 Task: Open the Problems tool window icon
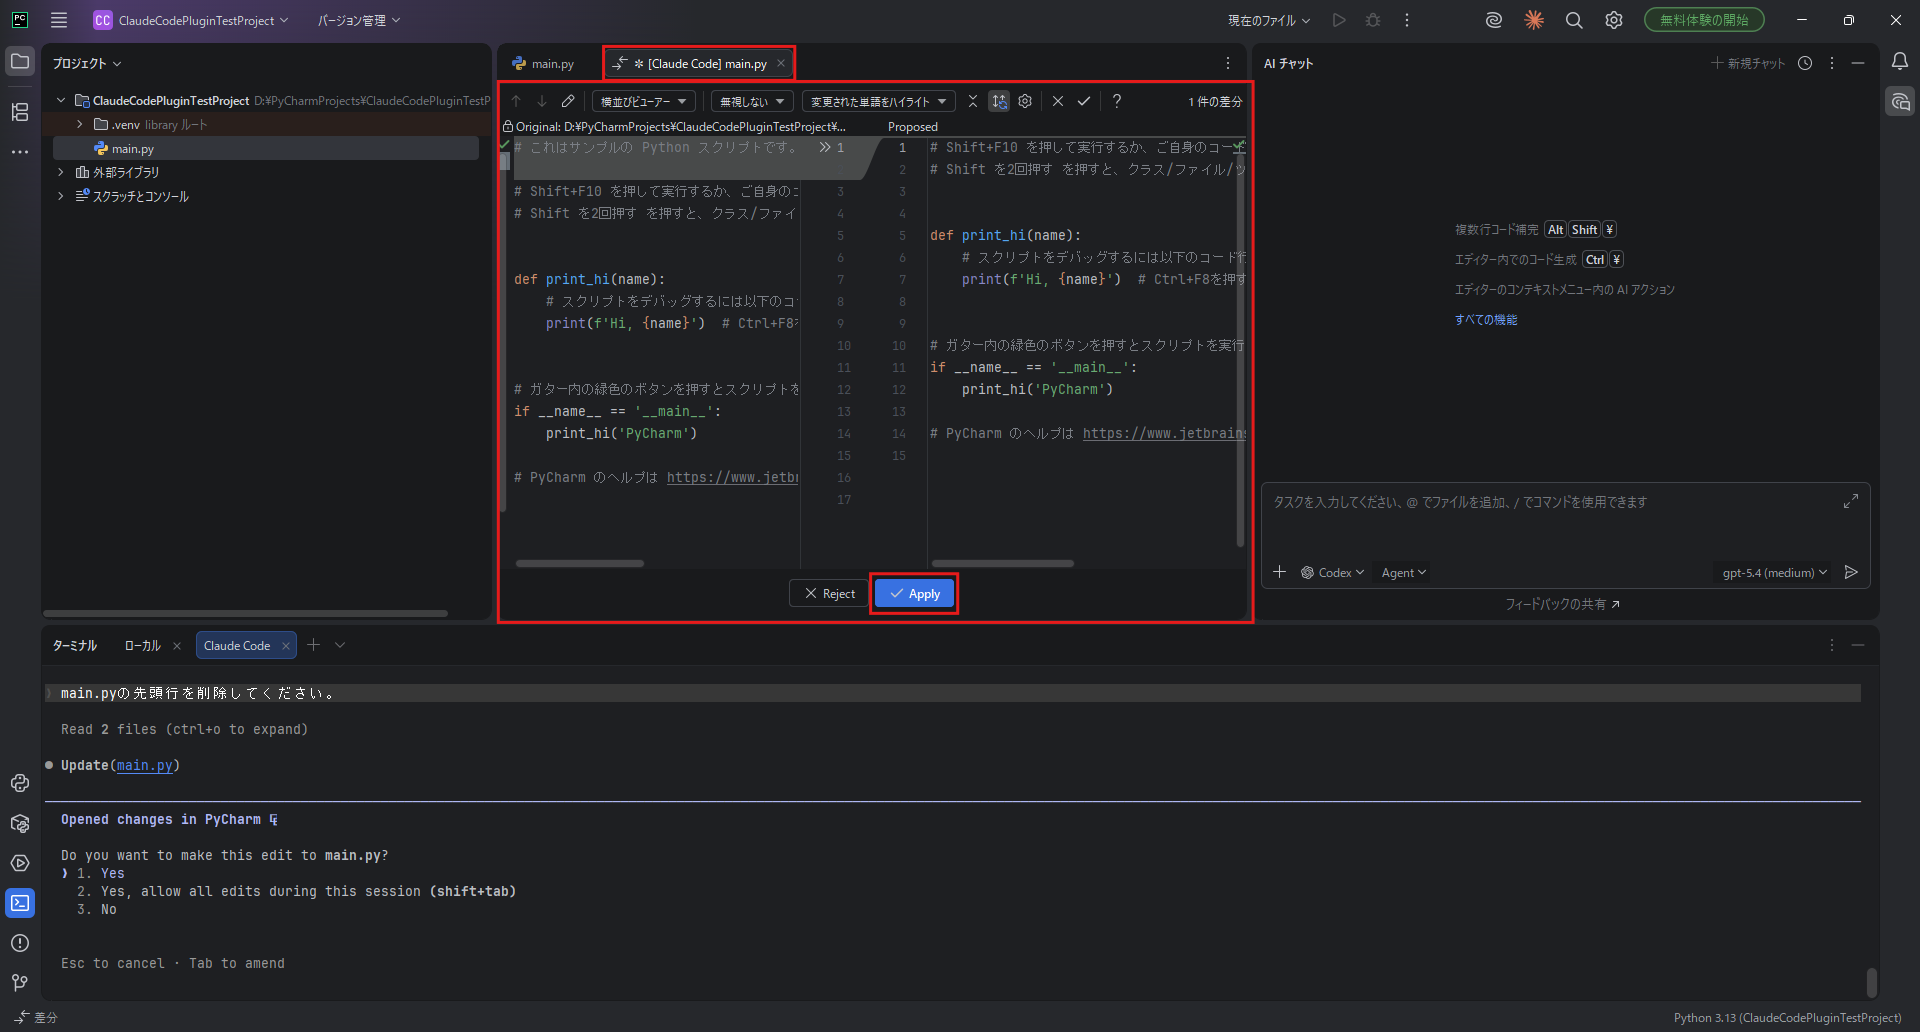[20, 943]
